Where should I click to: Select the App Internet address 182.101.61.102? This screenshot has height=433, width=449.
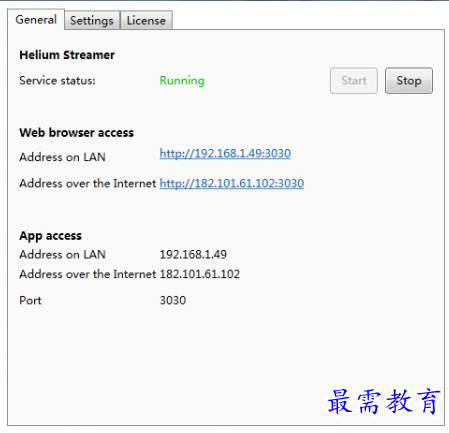(x=200, y=274)
